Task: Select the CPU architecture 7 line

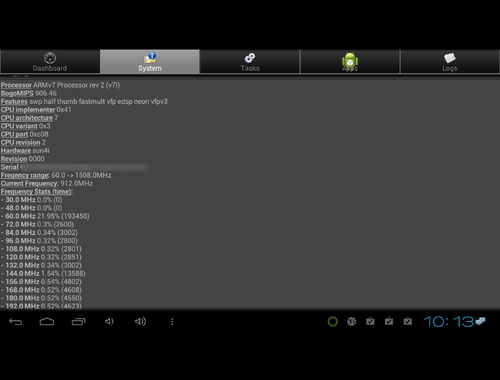Action: click(29, 118)
